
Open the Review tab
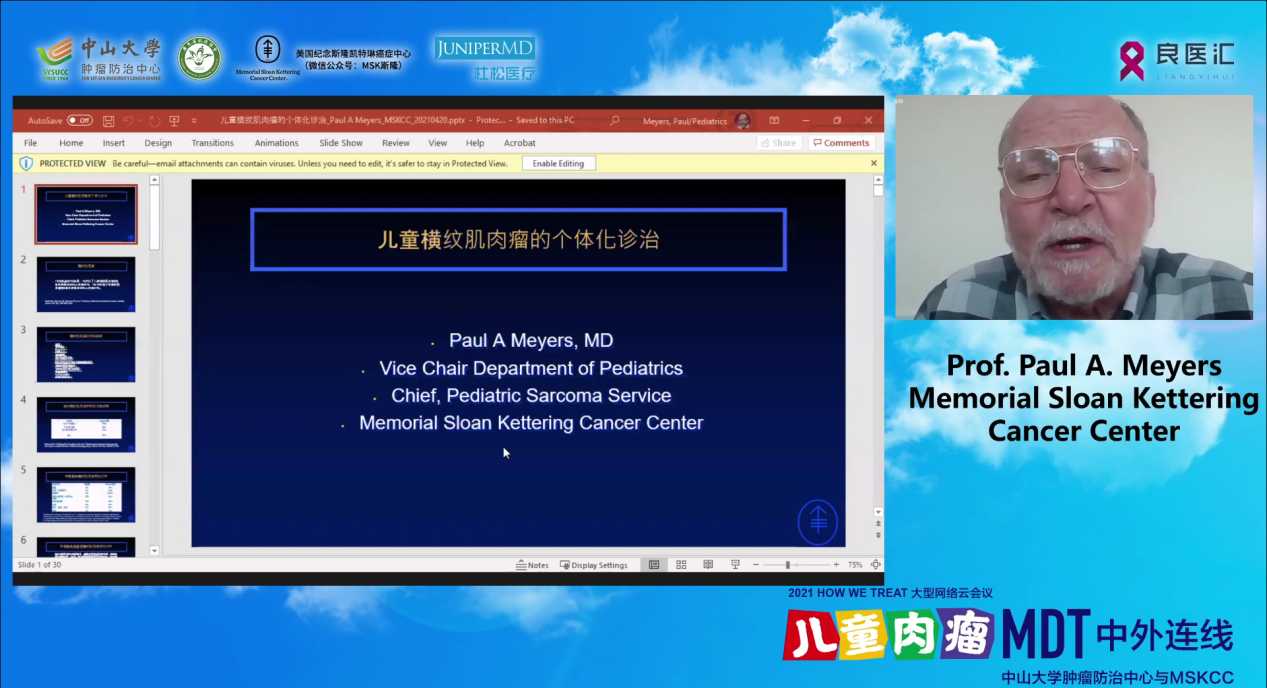coord(396,143)
